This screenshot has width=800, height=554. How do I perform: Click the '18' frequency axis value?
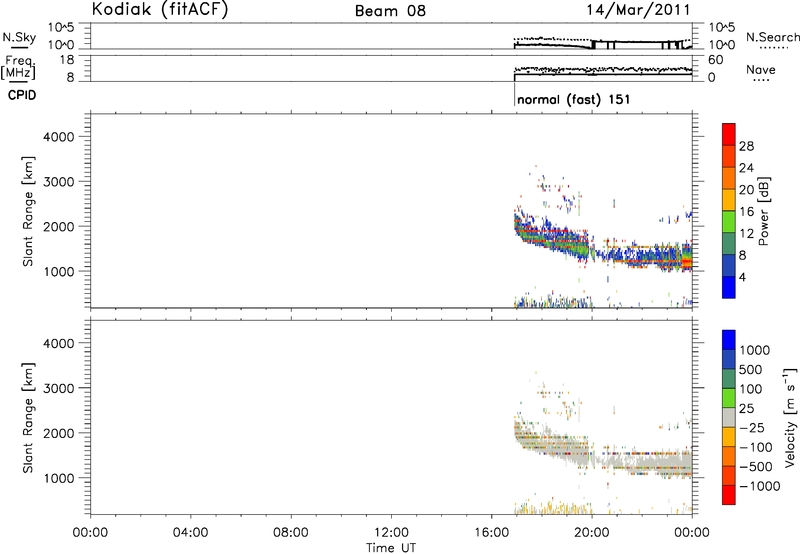[x=66, y=60]
